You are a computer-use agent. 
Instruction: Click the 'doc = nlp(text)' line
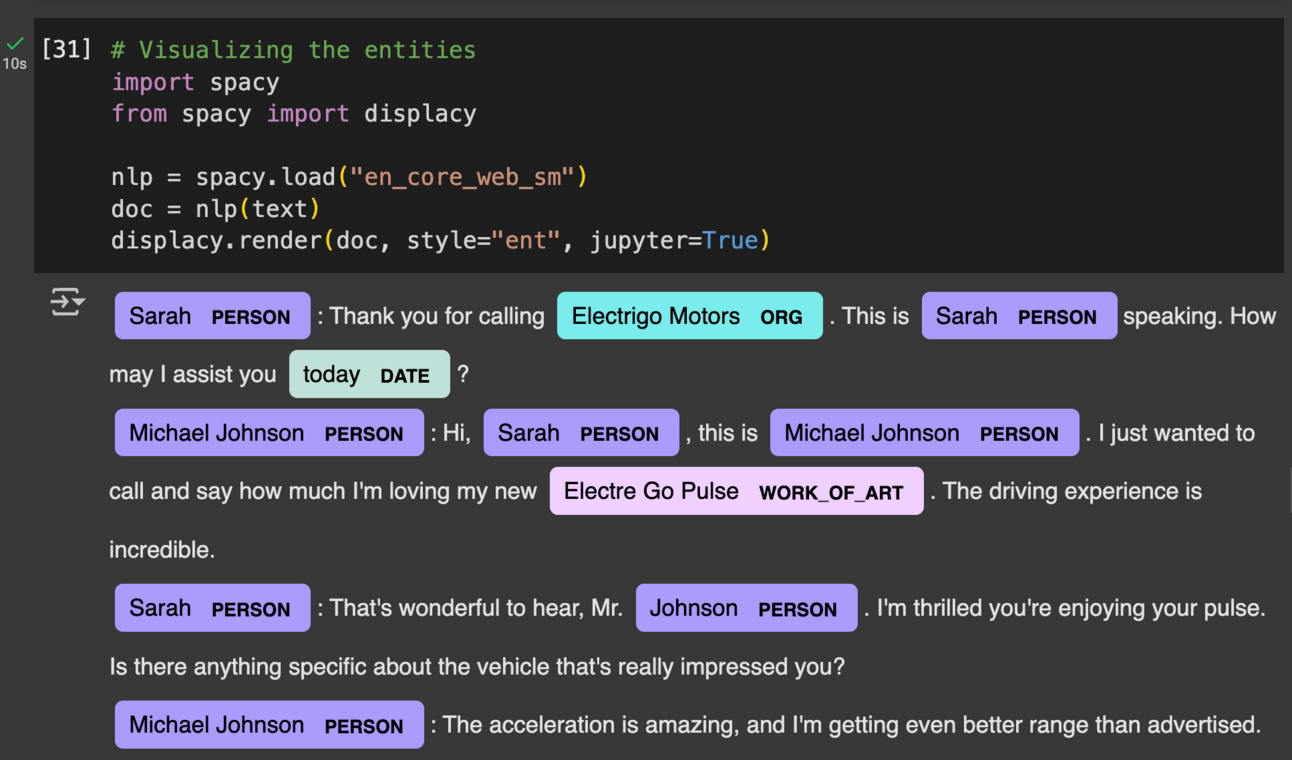[x=216, y=209]
